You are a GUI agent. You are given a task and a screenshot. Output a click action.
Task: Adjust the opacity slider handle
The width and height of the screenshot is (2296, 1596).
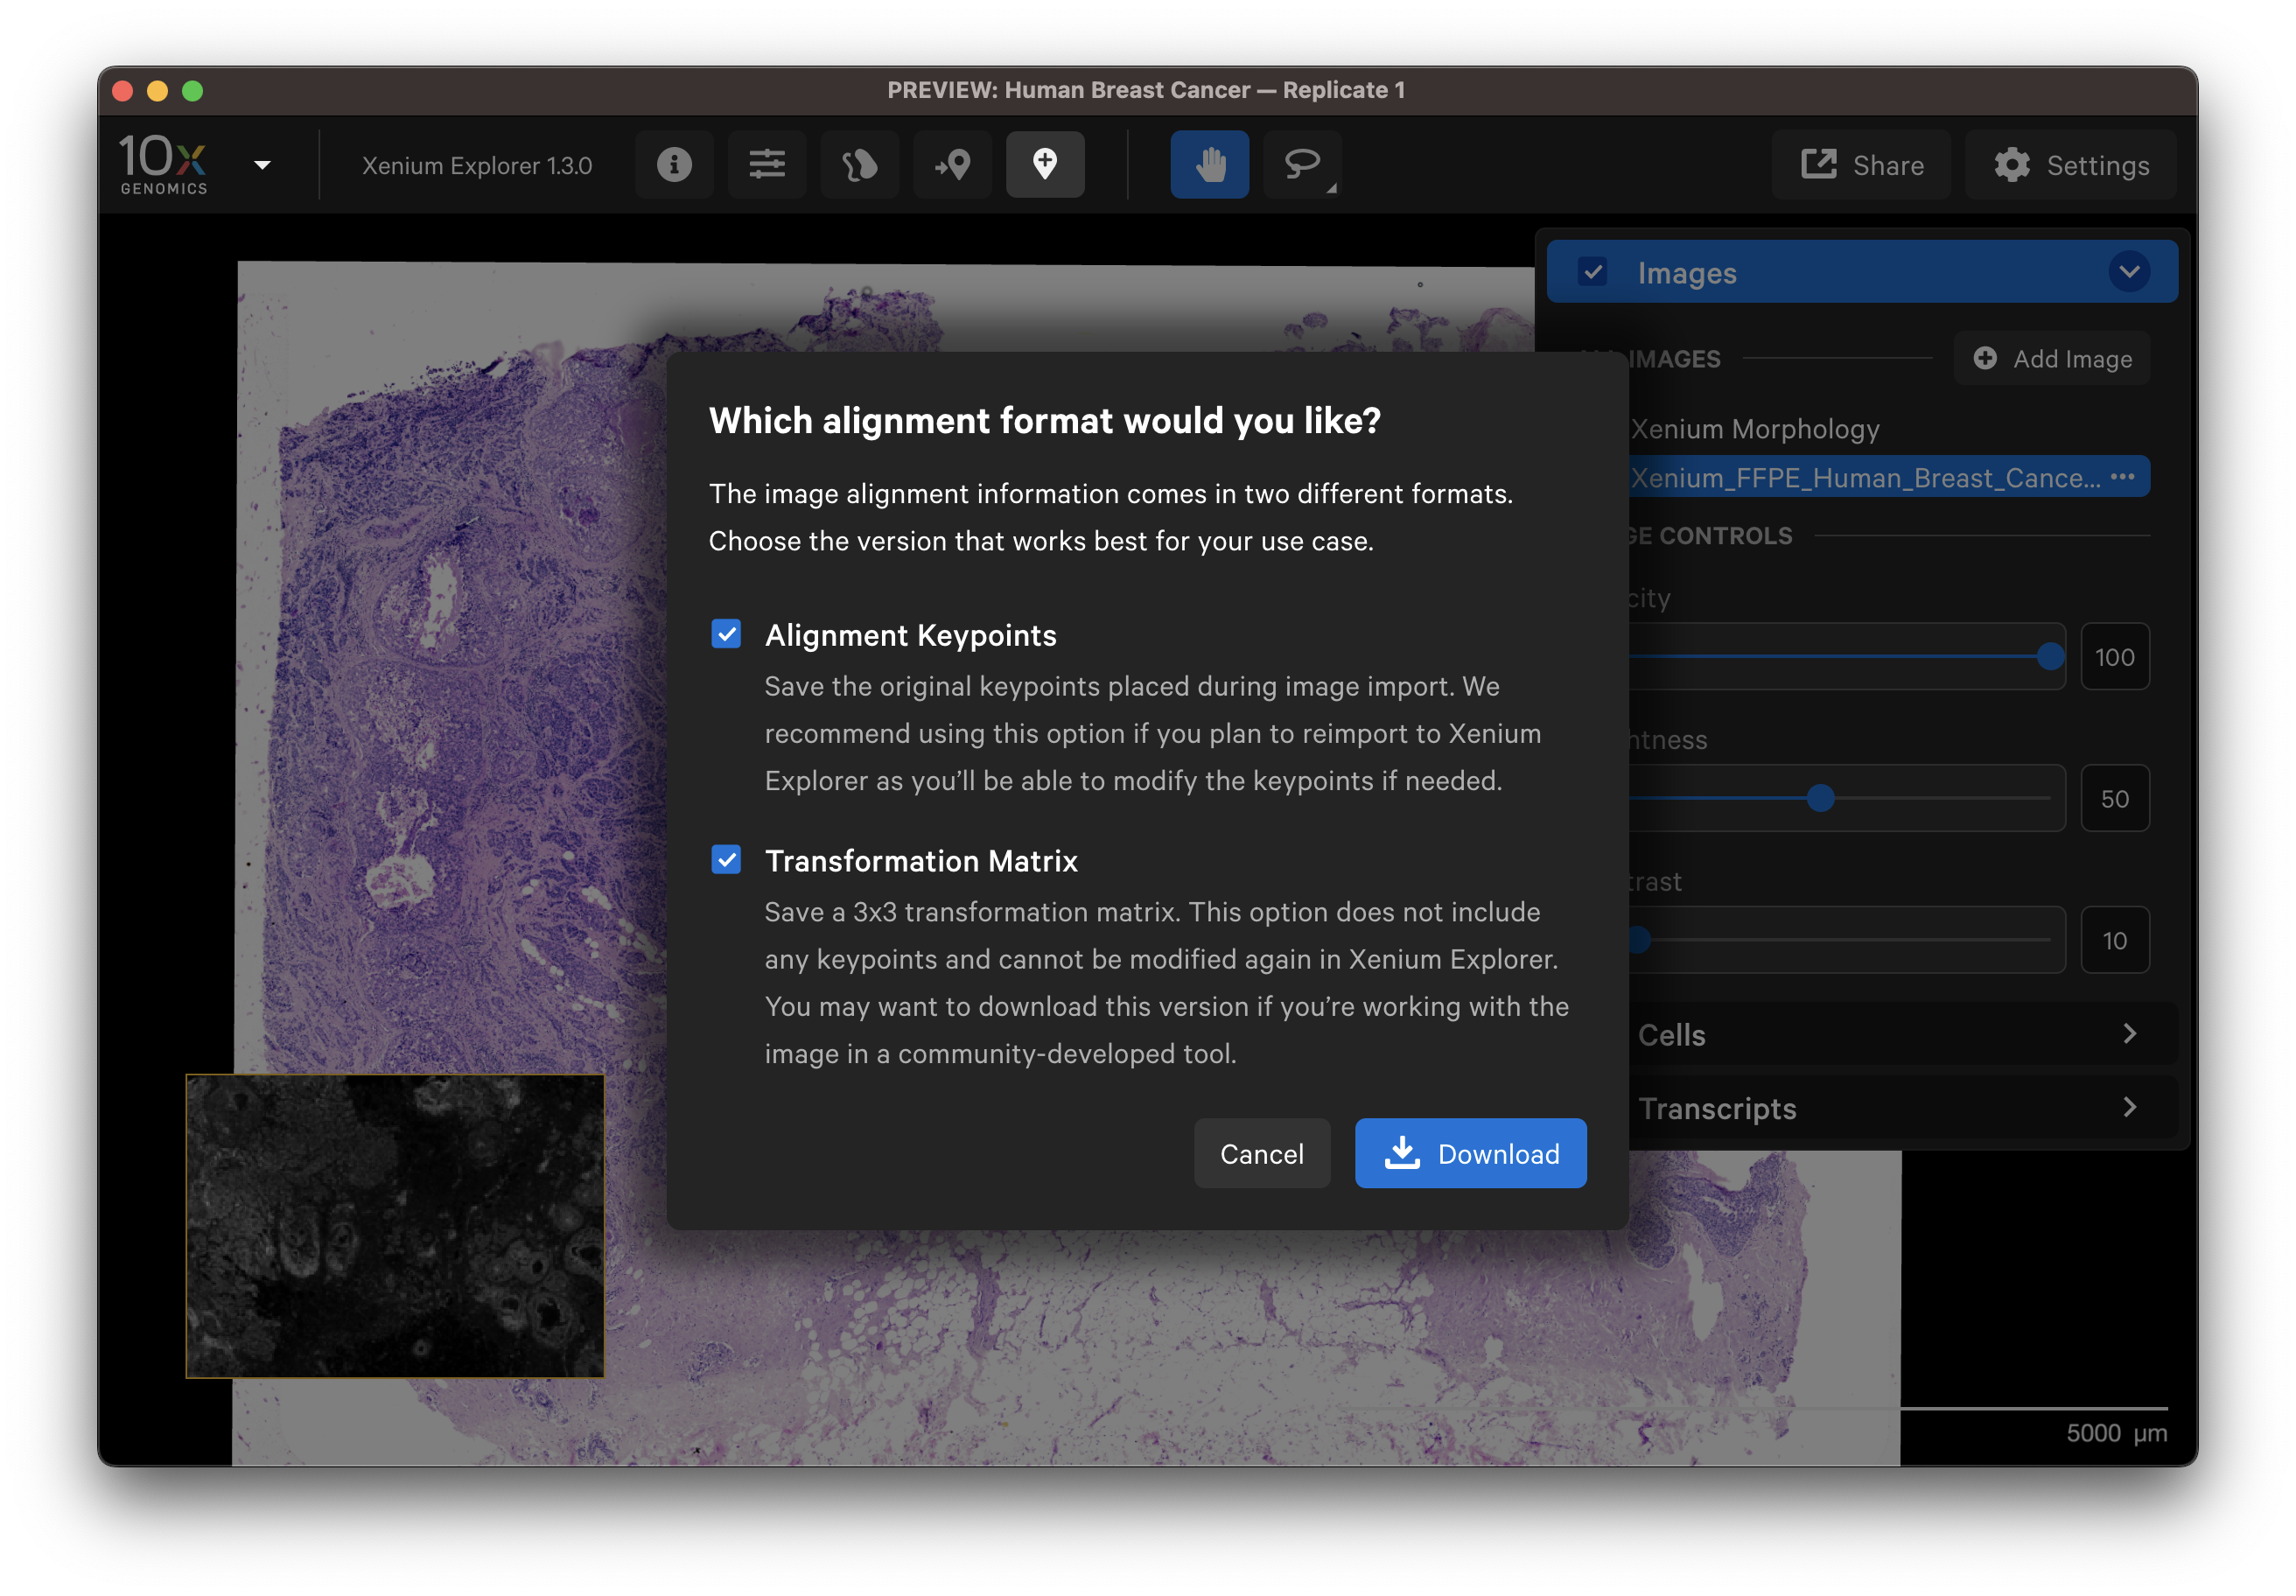tap(2050, 657)
